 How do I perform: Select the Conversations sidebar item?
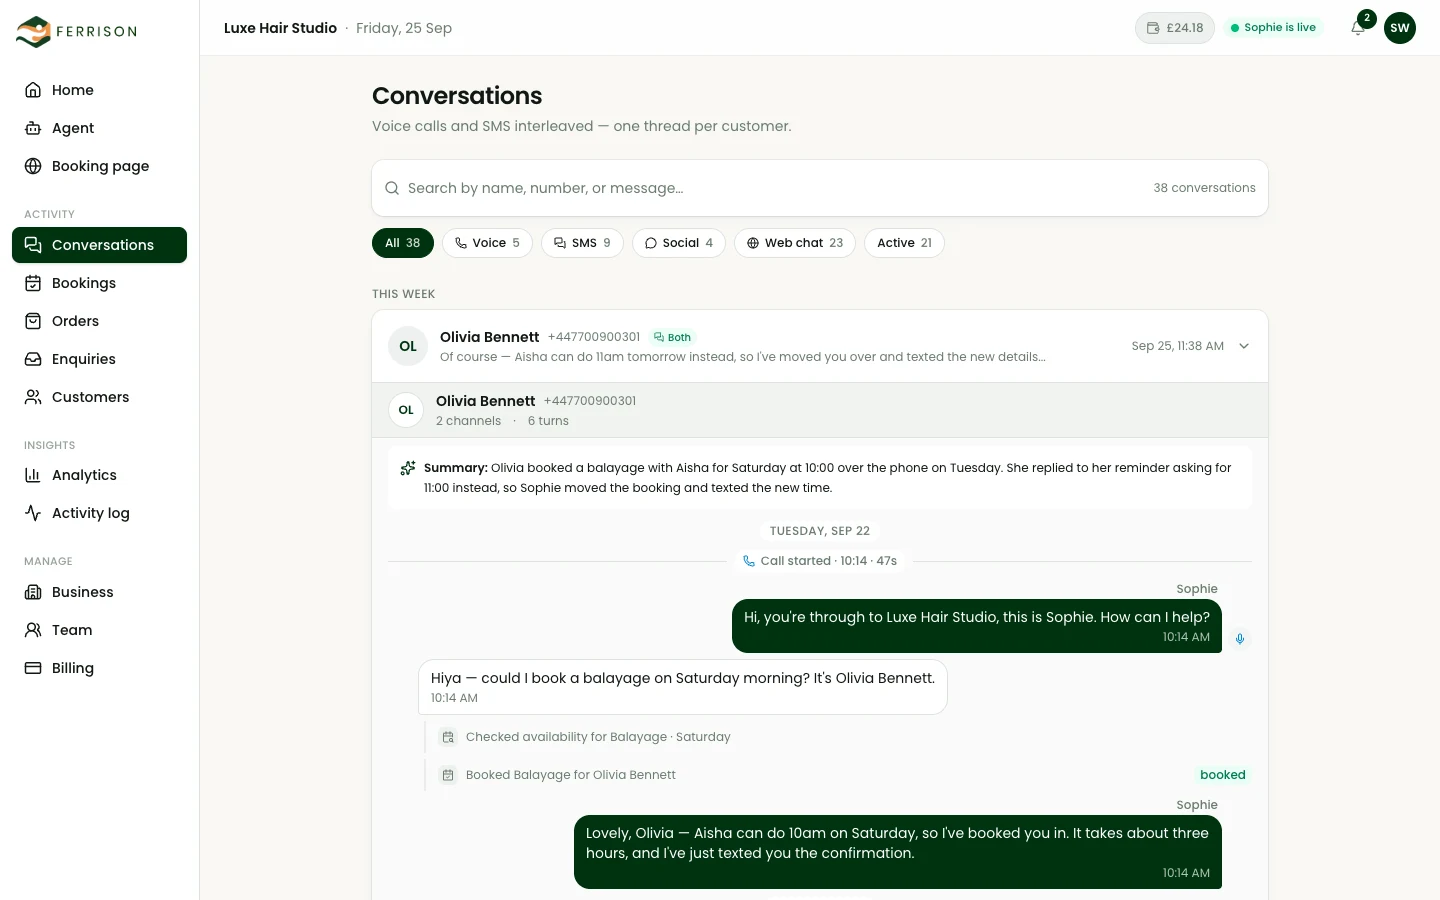(x=99, y=245)
